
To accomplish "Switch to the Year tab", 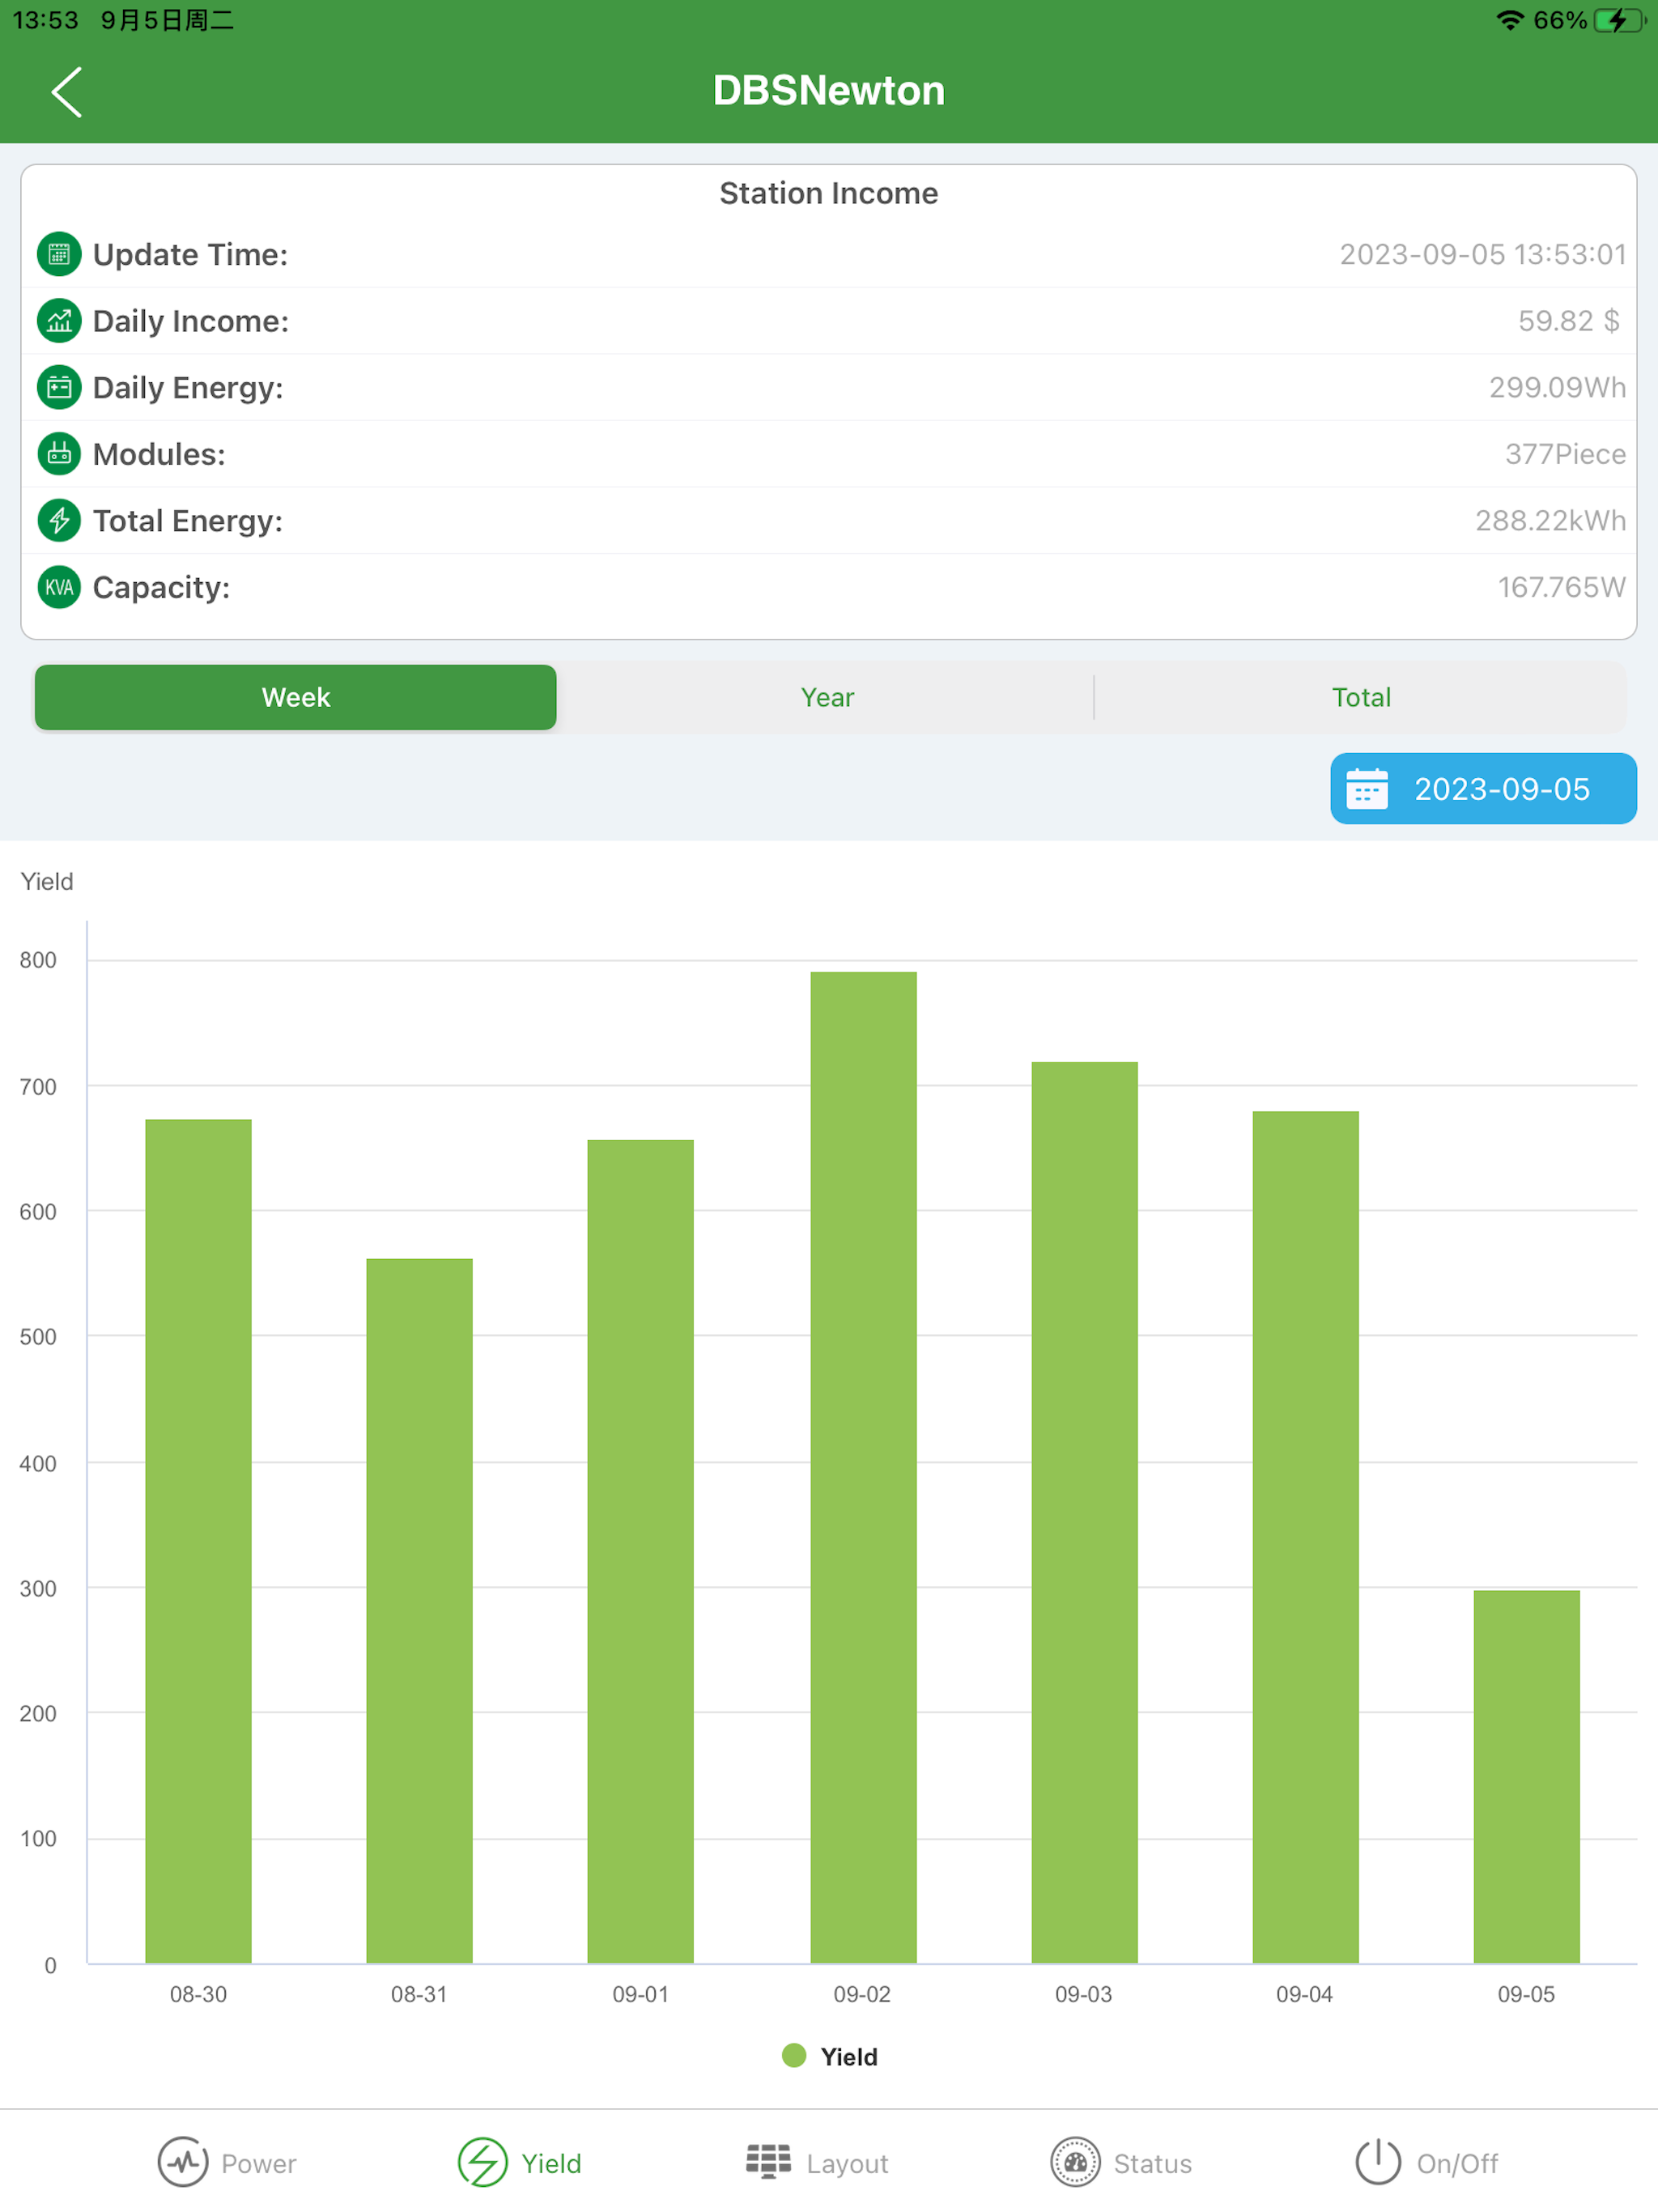I will [x=827, y=697].
